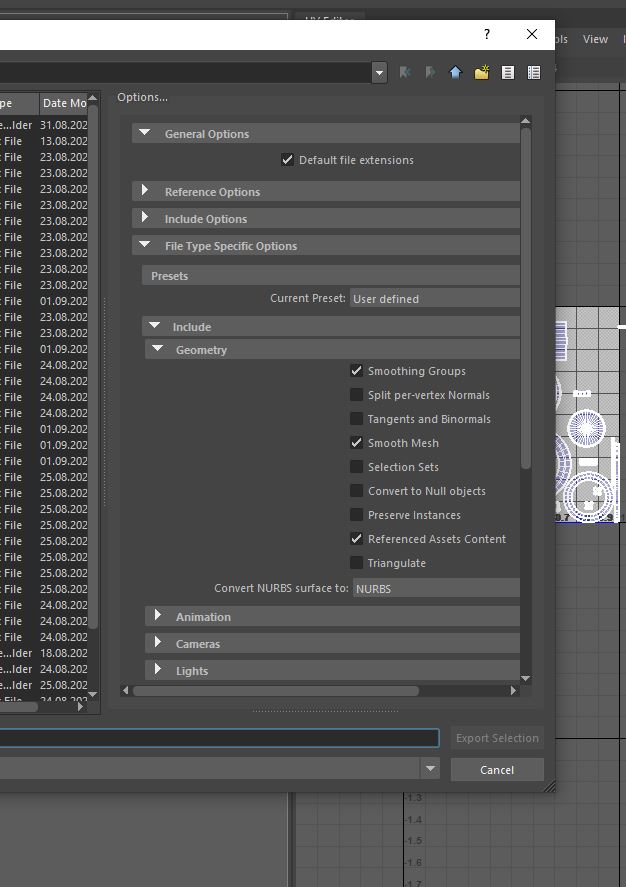Screen dimensions: 626x887
Task: Toggle Default file extensions checkbox
Action: pos(287,160)
